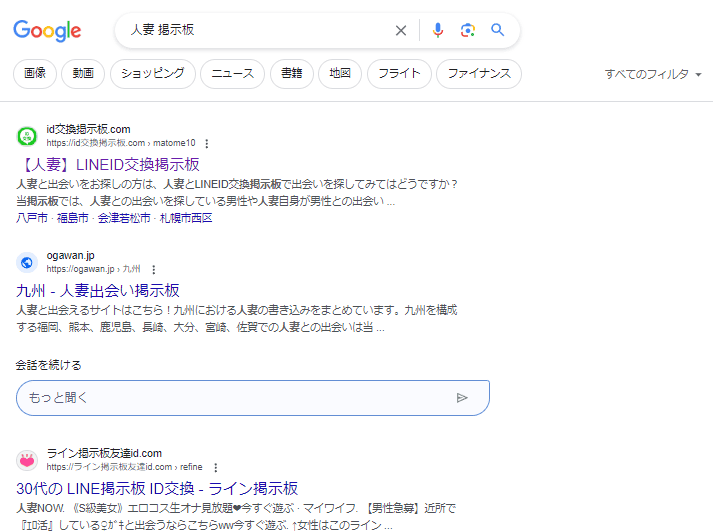Image resolution: width=713 pixels, height=531 pixels.
Task: Click the Google logo
Action: [x=47, y=31]
